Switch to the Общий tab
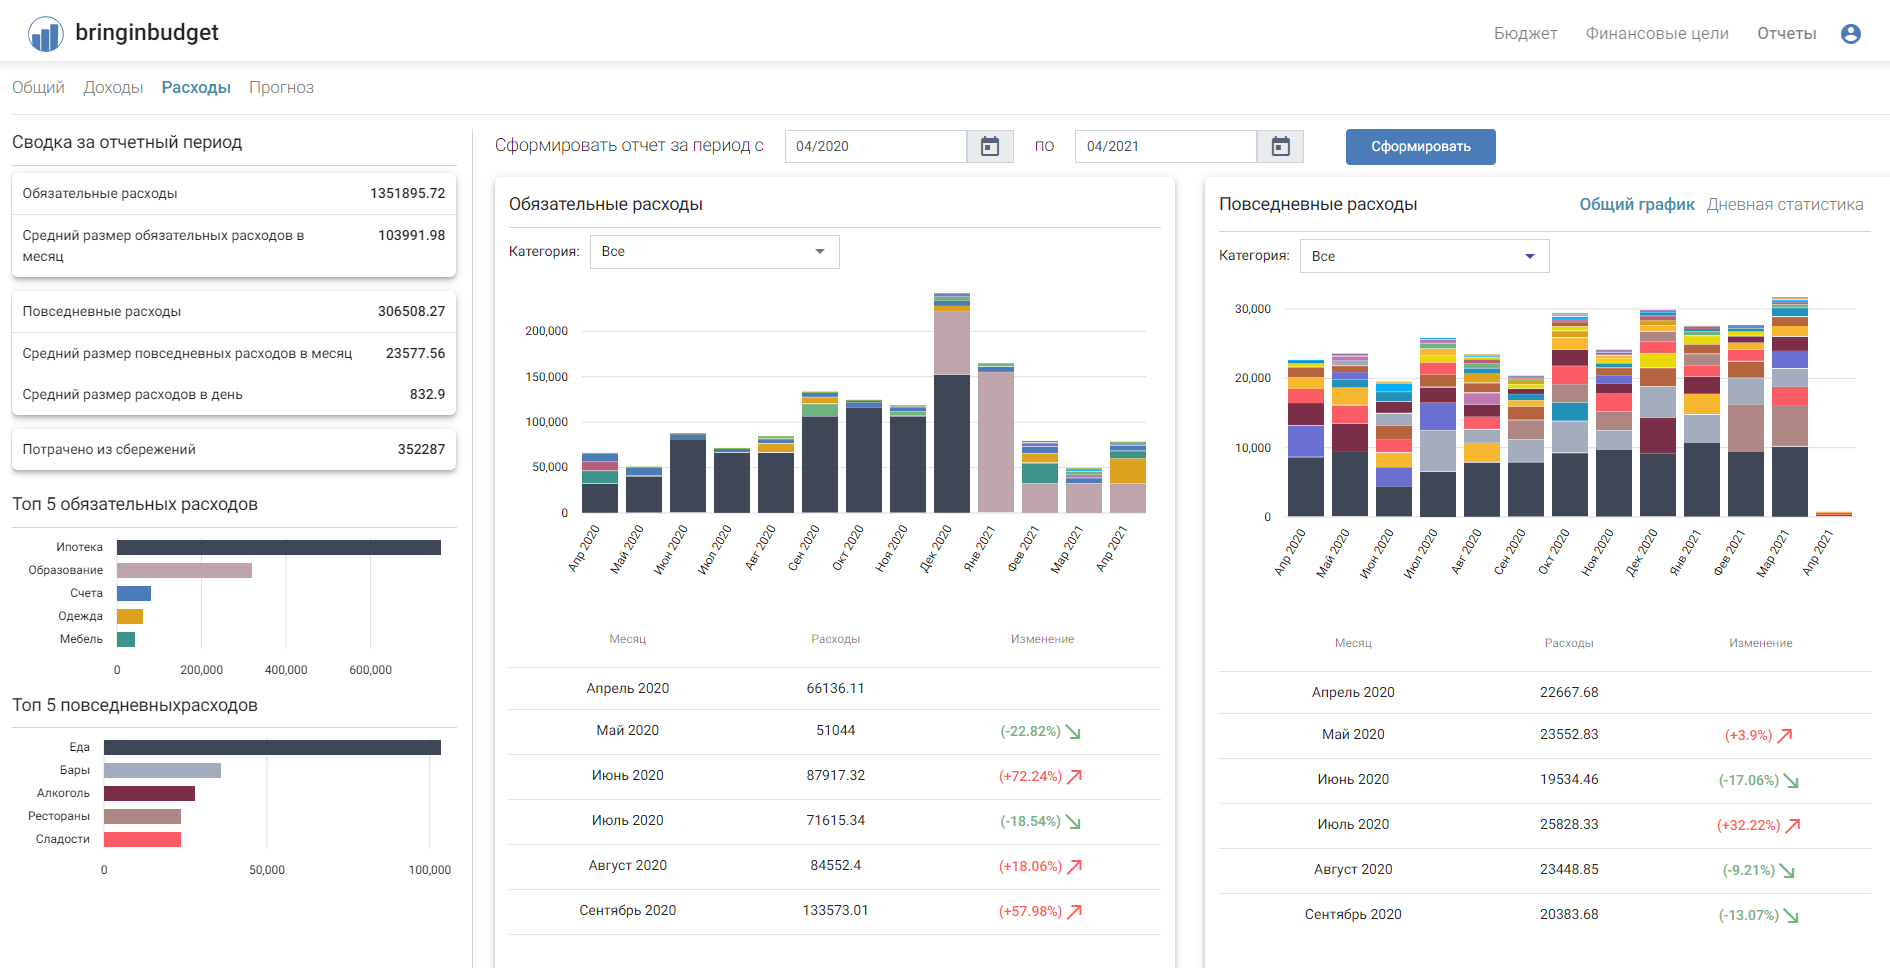This screenshot has width=1890, height=968. tap(38, 88)
